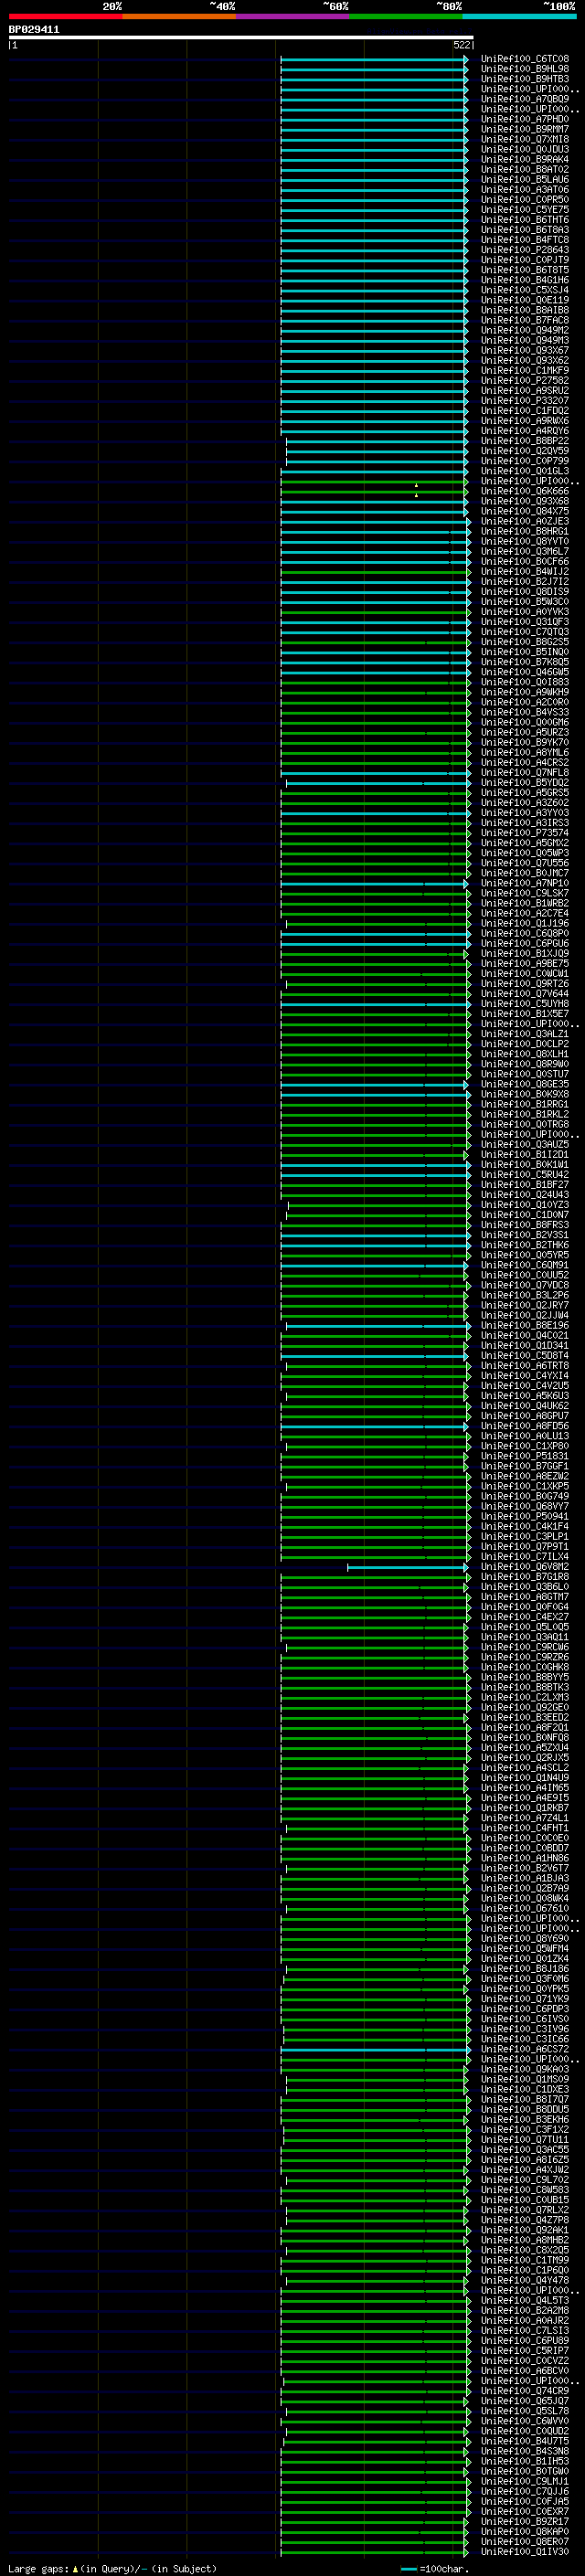The height and width of the screenshot is (2576, 585).
Task: Select hit label UniRef100_Q6K666
Action: (x=525, y=491)
